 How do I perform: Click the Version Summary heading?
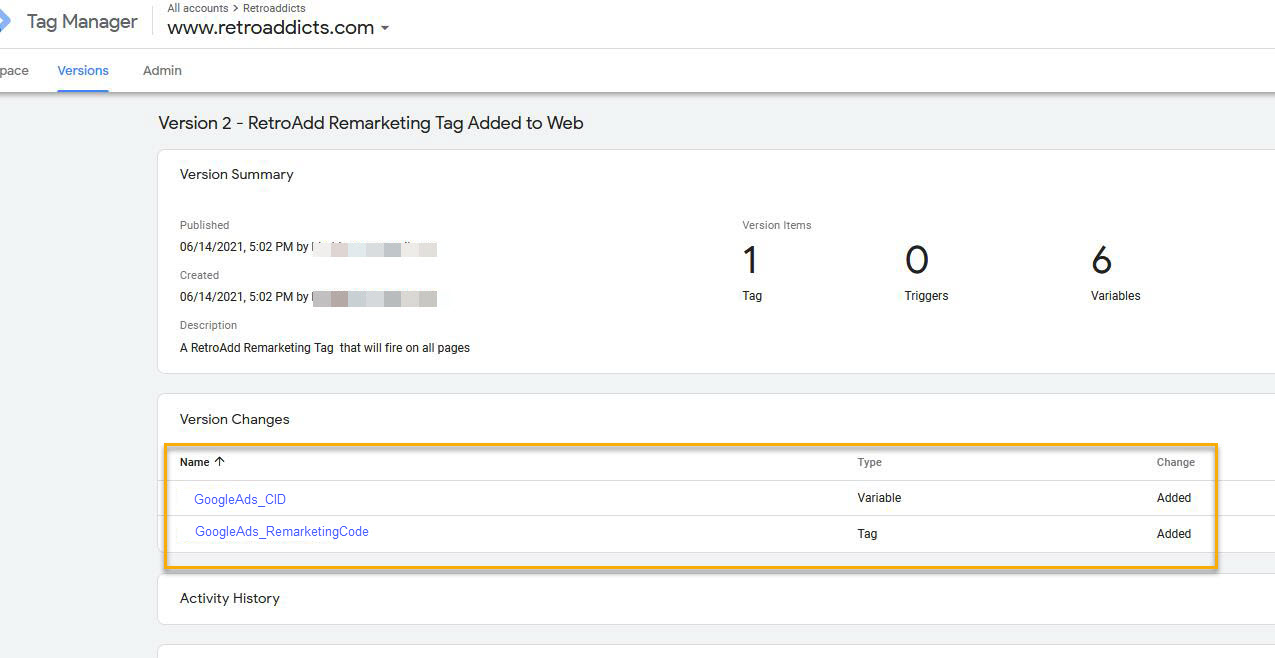(x=237, y=174)
